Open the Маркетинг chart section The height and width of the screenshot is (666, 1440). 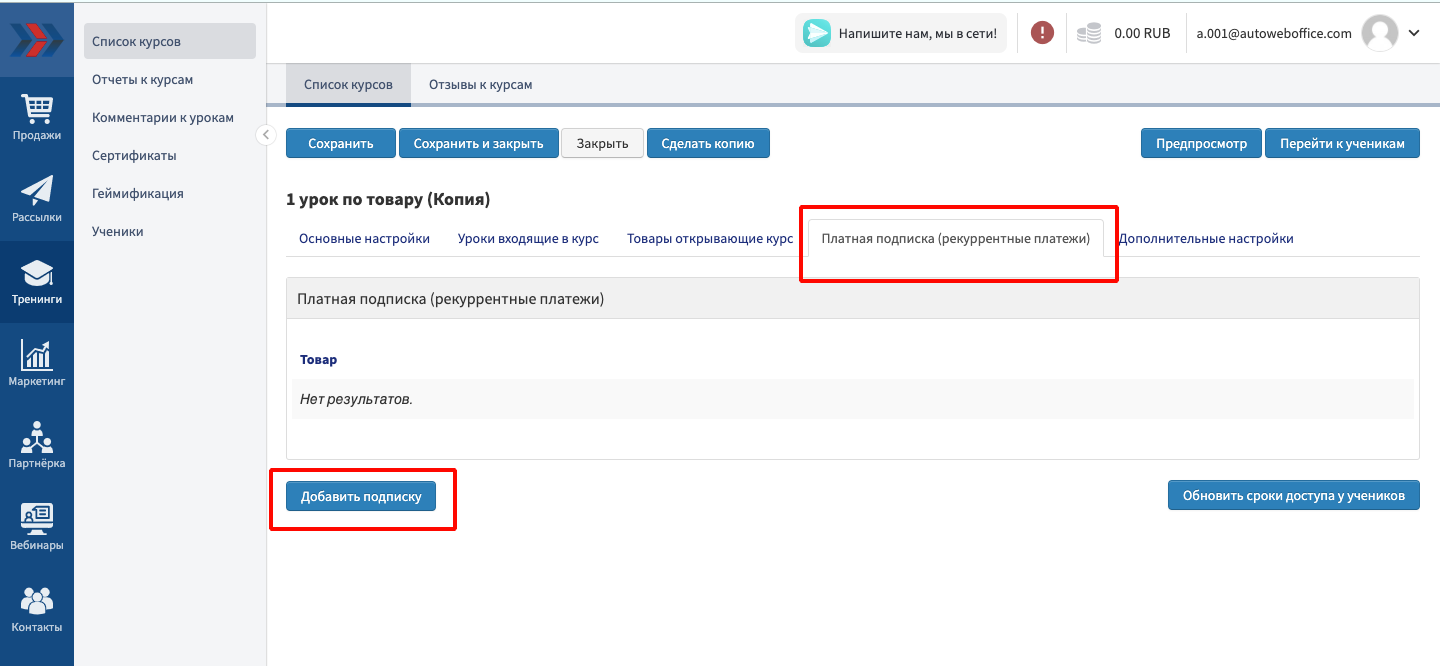[x=37, y=363]
